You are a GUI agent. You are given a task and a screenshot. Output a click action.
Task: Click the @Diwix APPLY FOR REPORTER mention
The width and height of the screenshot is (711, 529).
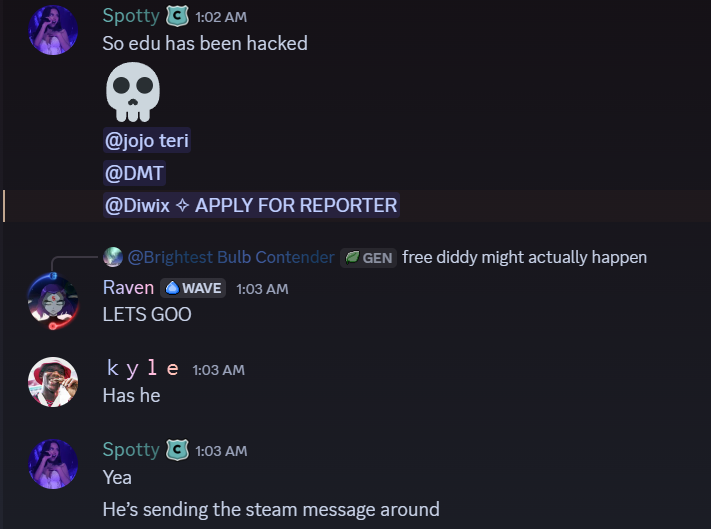pos(251,205)
